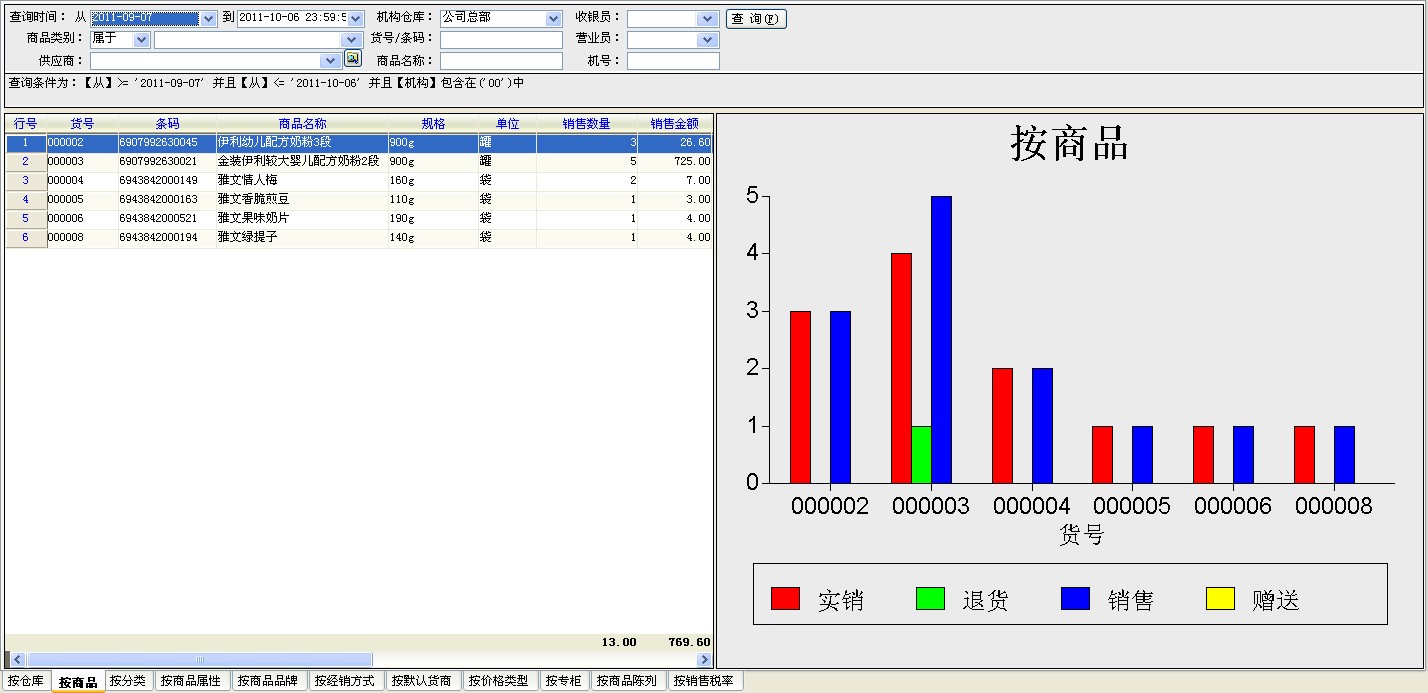Click the red 实销 legend swatch

[x=785, y=598]
